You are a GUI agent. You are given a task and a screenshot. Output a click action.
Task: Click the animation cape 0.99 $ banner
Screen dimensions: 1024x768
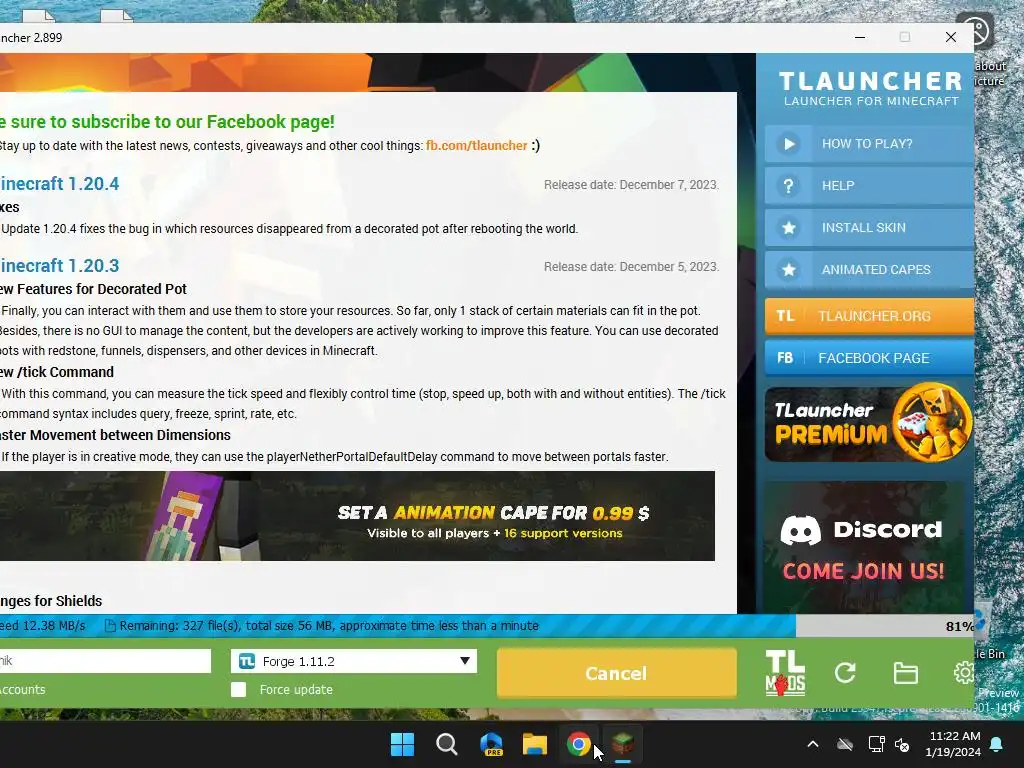point(357,516)
